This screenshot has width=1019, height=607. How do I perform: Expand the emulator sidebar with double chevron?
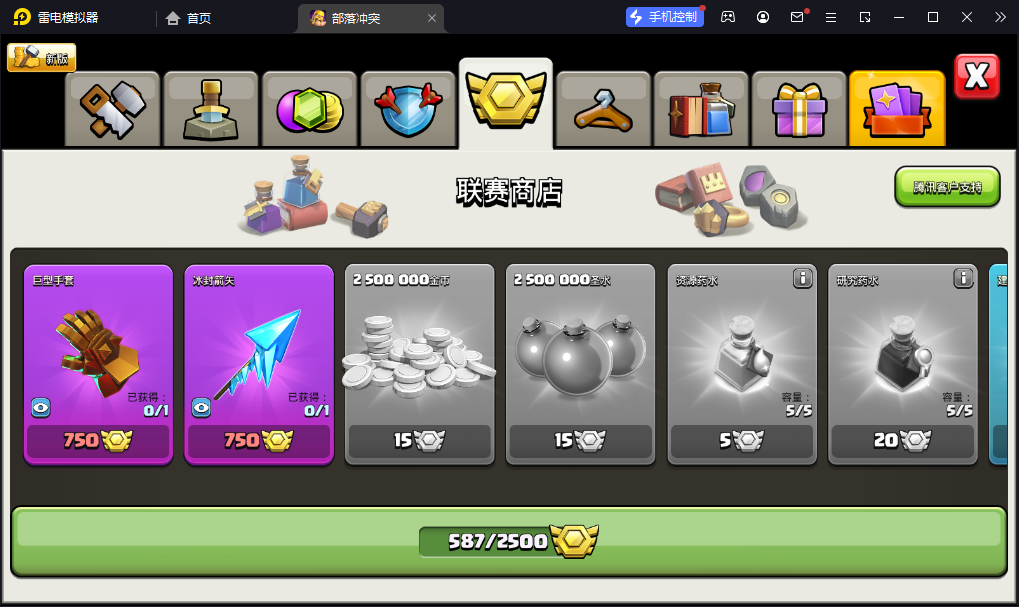click(x=1000, y=18)
